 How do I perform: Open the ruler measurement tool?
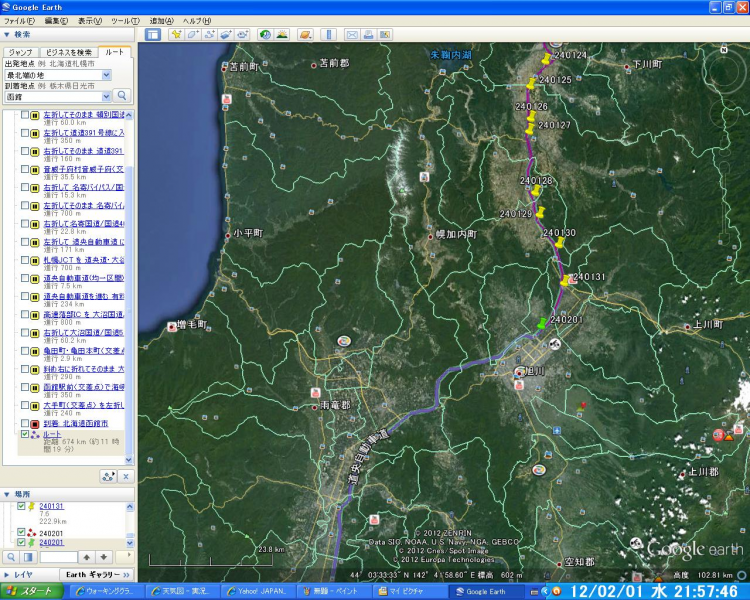point(329,34)
